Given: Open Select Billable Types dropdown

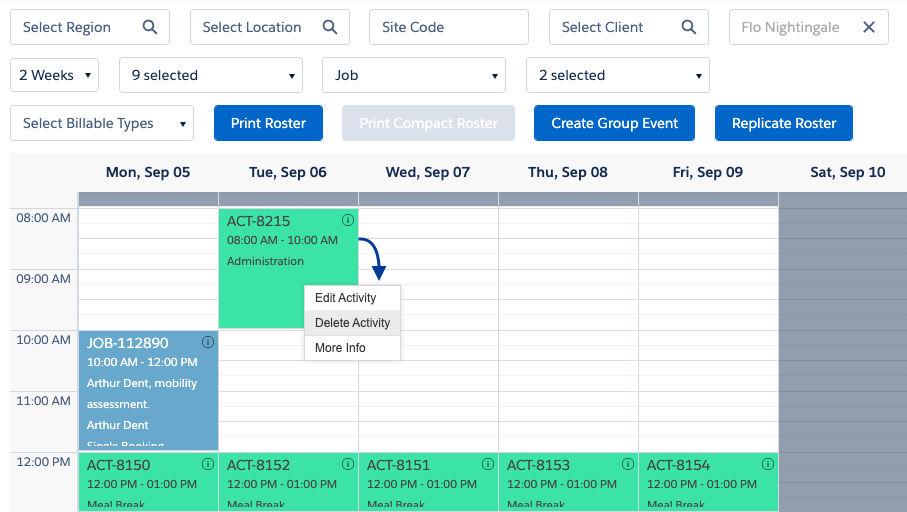Looking at the screenshot, I should pyautogui.click(x=102, y=123).
